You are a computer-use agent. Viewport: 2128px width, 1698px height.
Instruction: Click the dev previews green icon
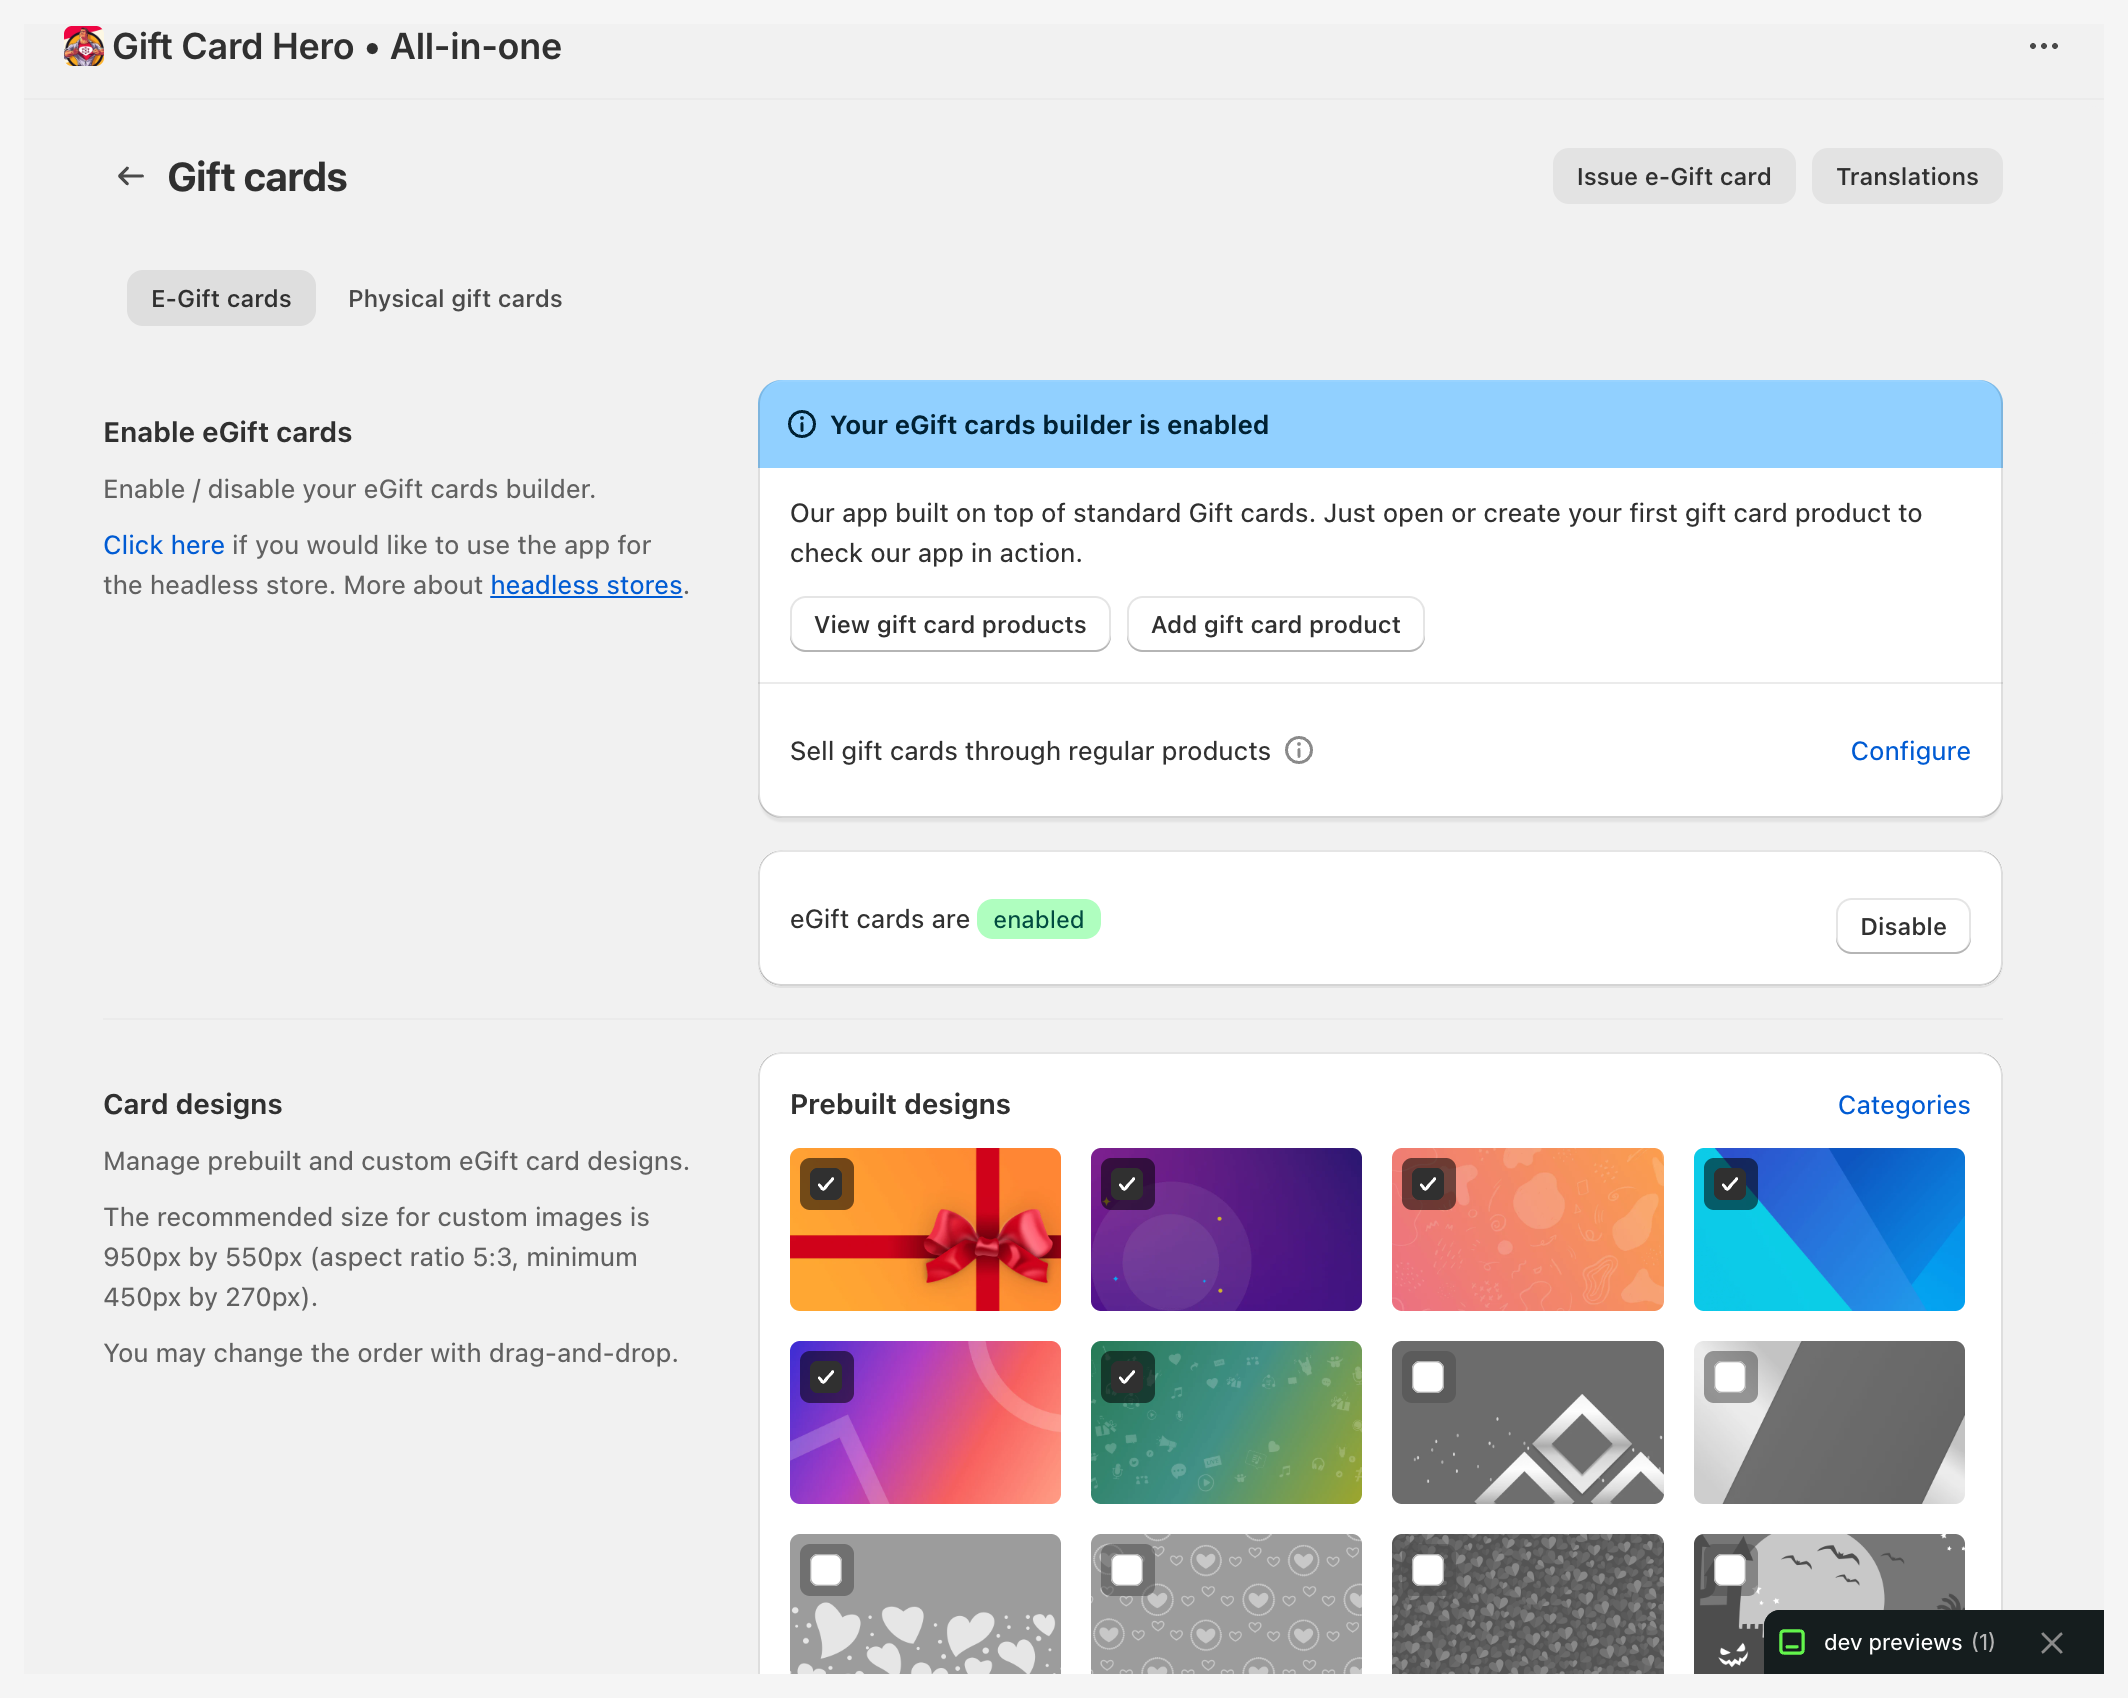tap(1792, 1642)
